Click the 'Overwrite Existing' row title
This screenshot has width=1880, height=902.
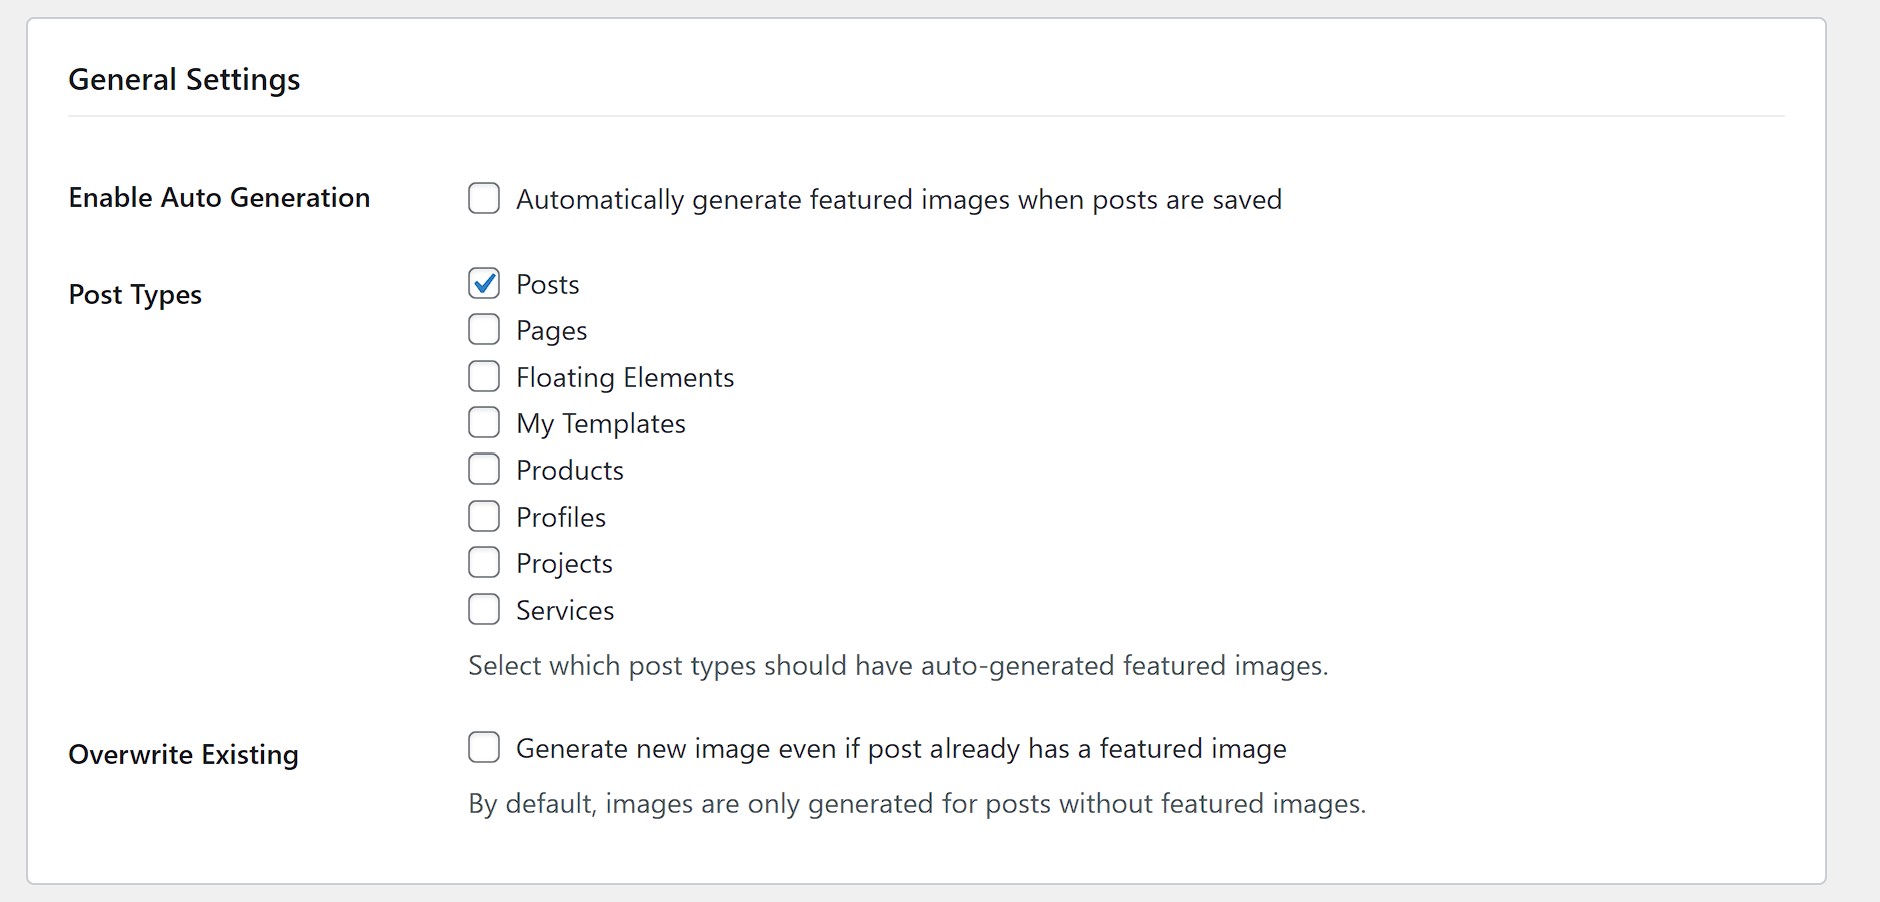click(183, 755)
